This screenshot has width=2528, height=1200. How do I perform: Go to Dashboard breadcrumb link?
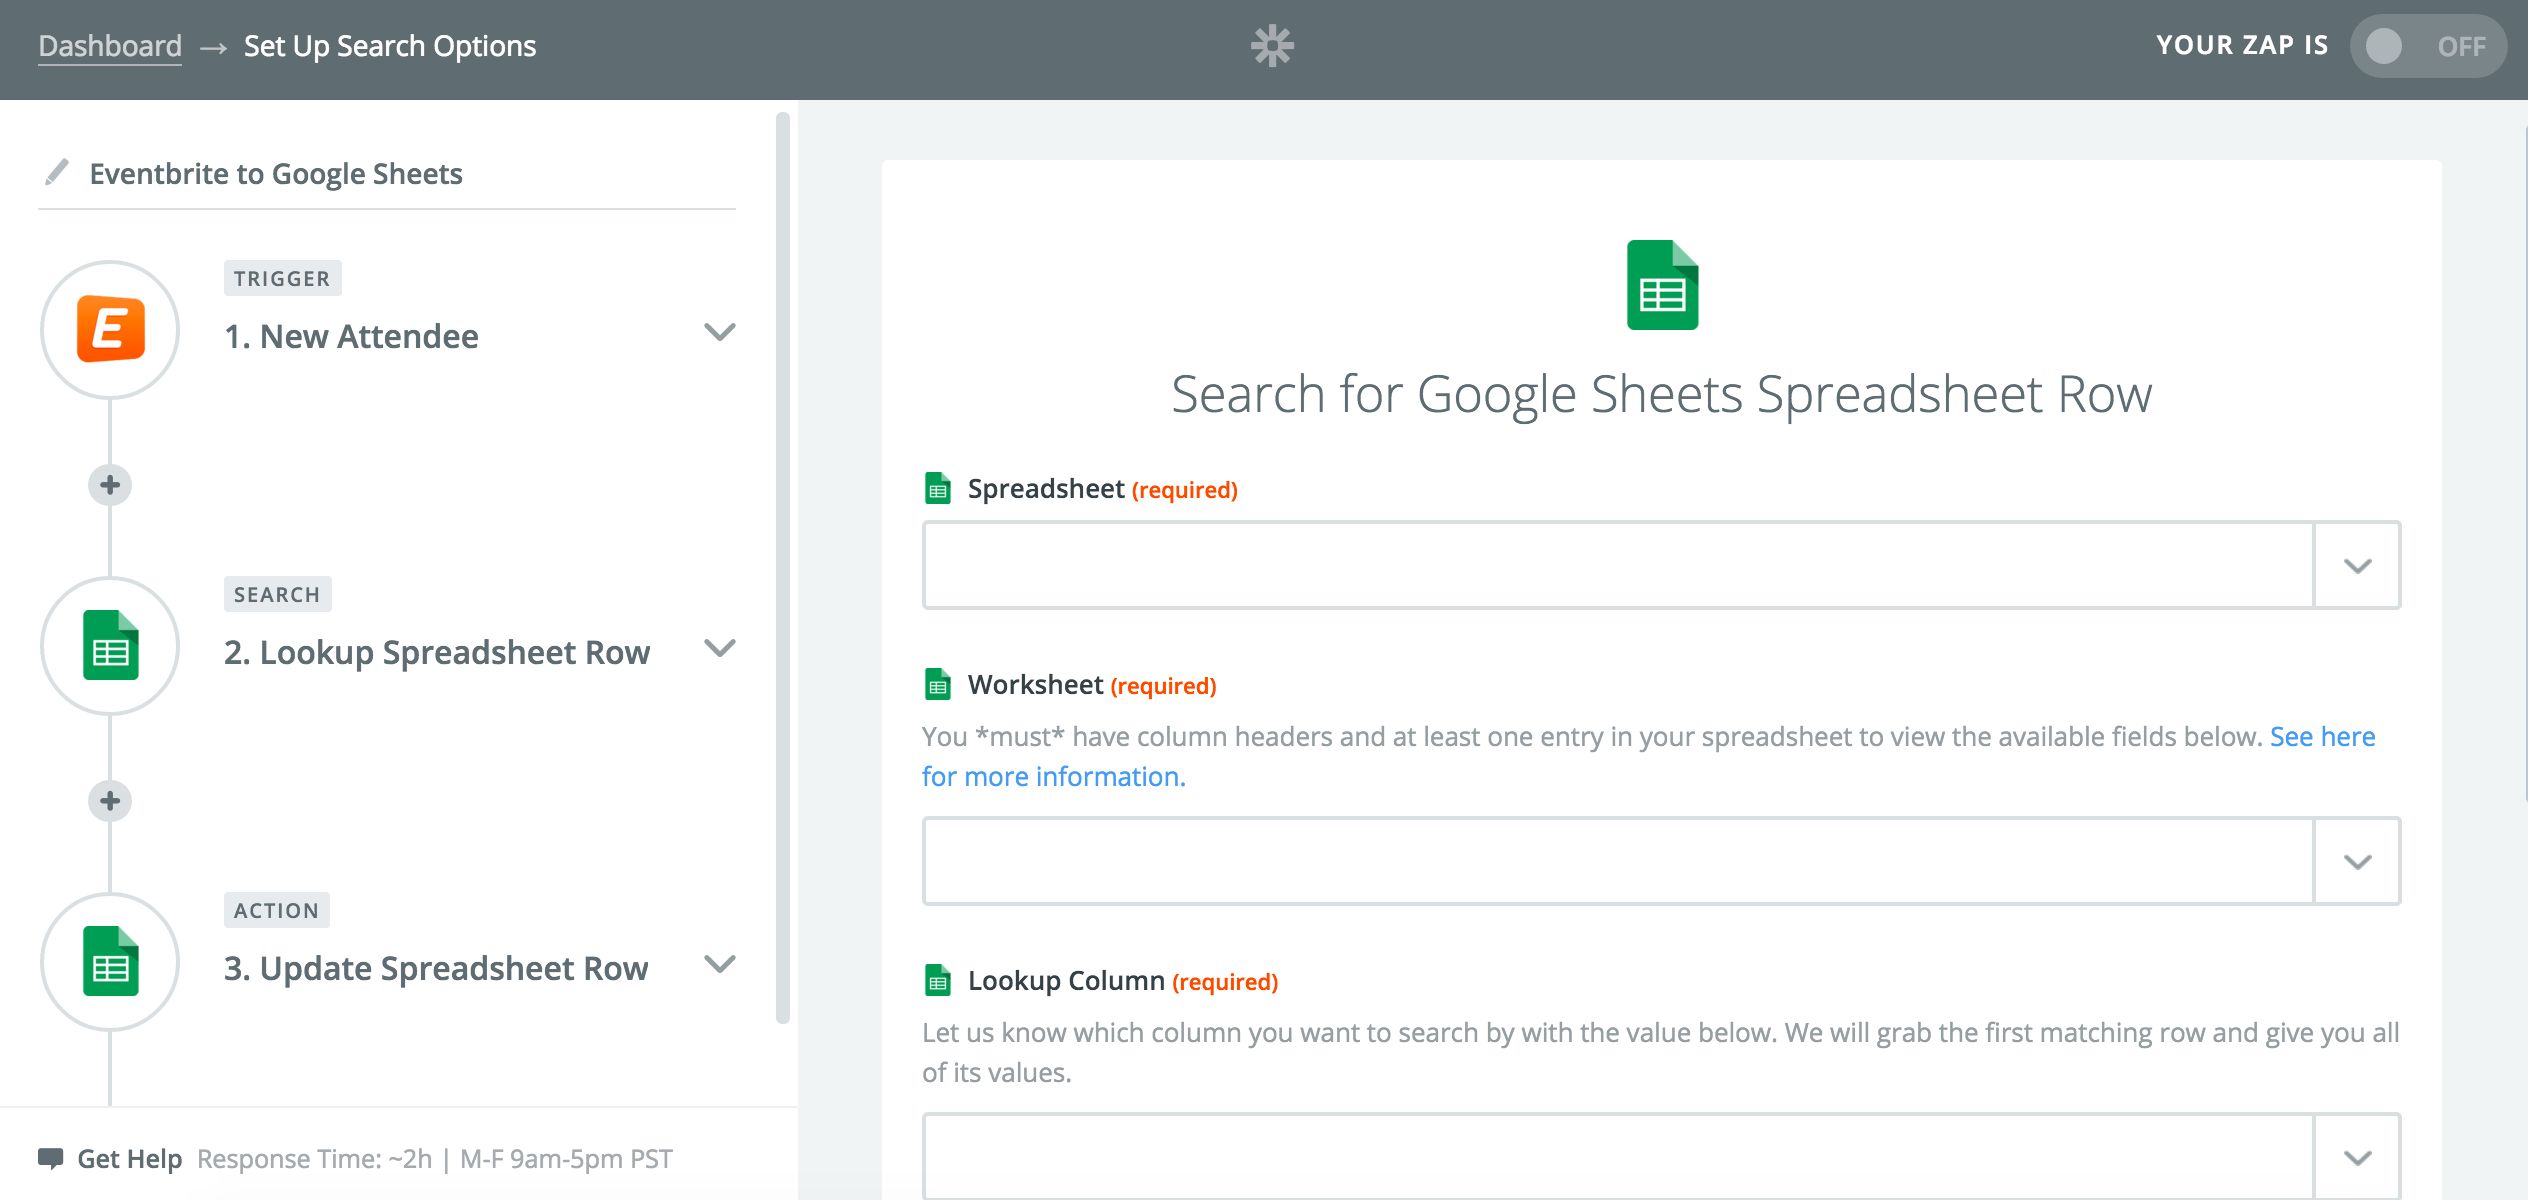point(110,46)
